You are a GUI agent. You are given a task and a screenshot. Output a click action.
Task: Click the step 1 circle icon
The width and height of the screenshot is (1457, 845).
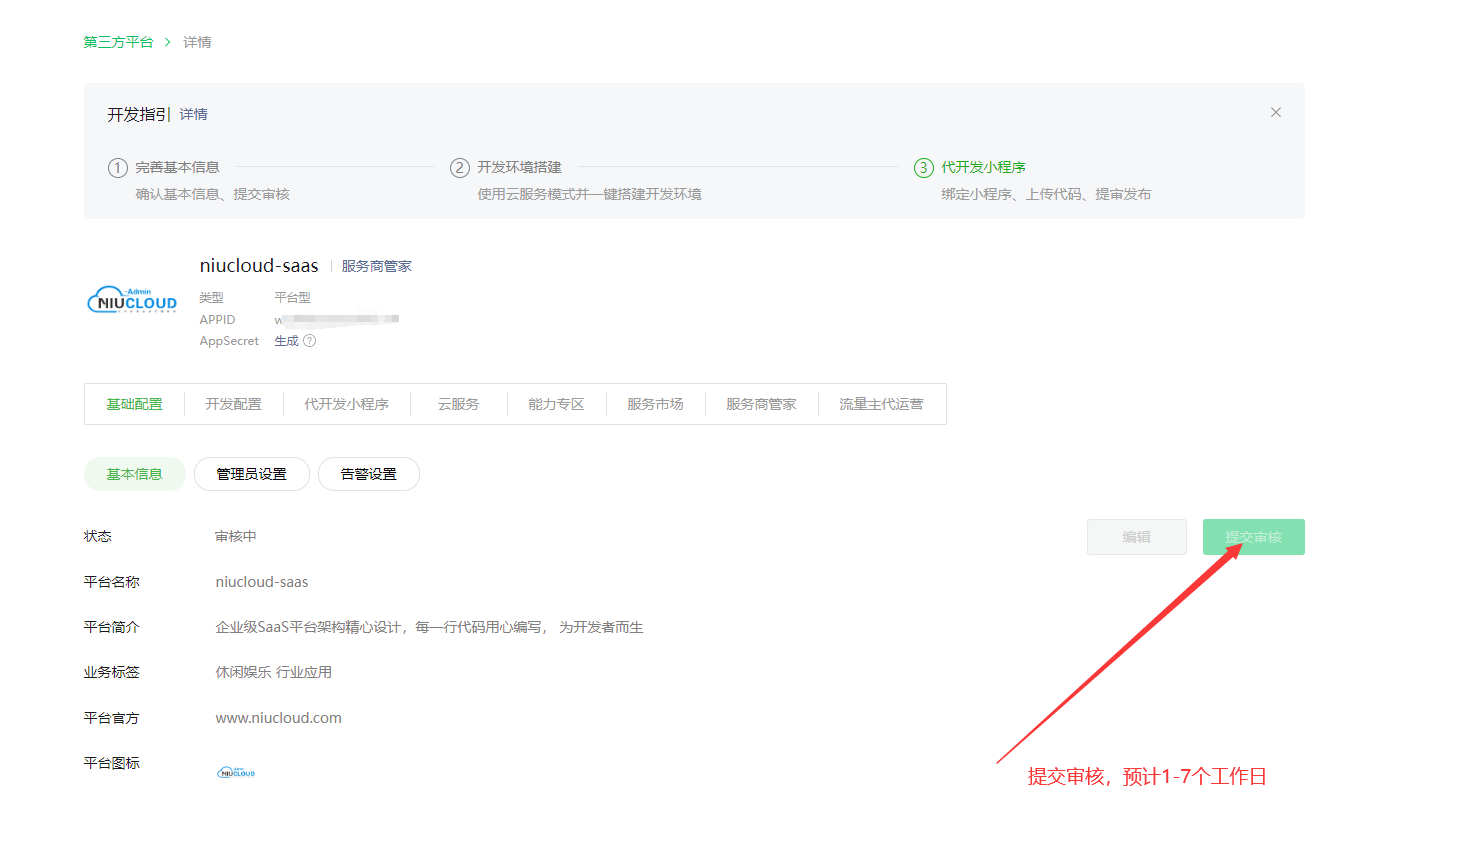118,168
